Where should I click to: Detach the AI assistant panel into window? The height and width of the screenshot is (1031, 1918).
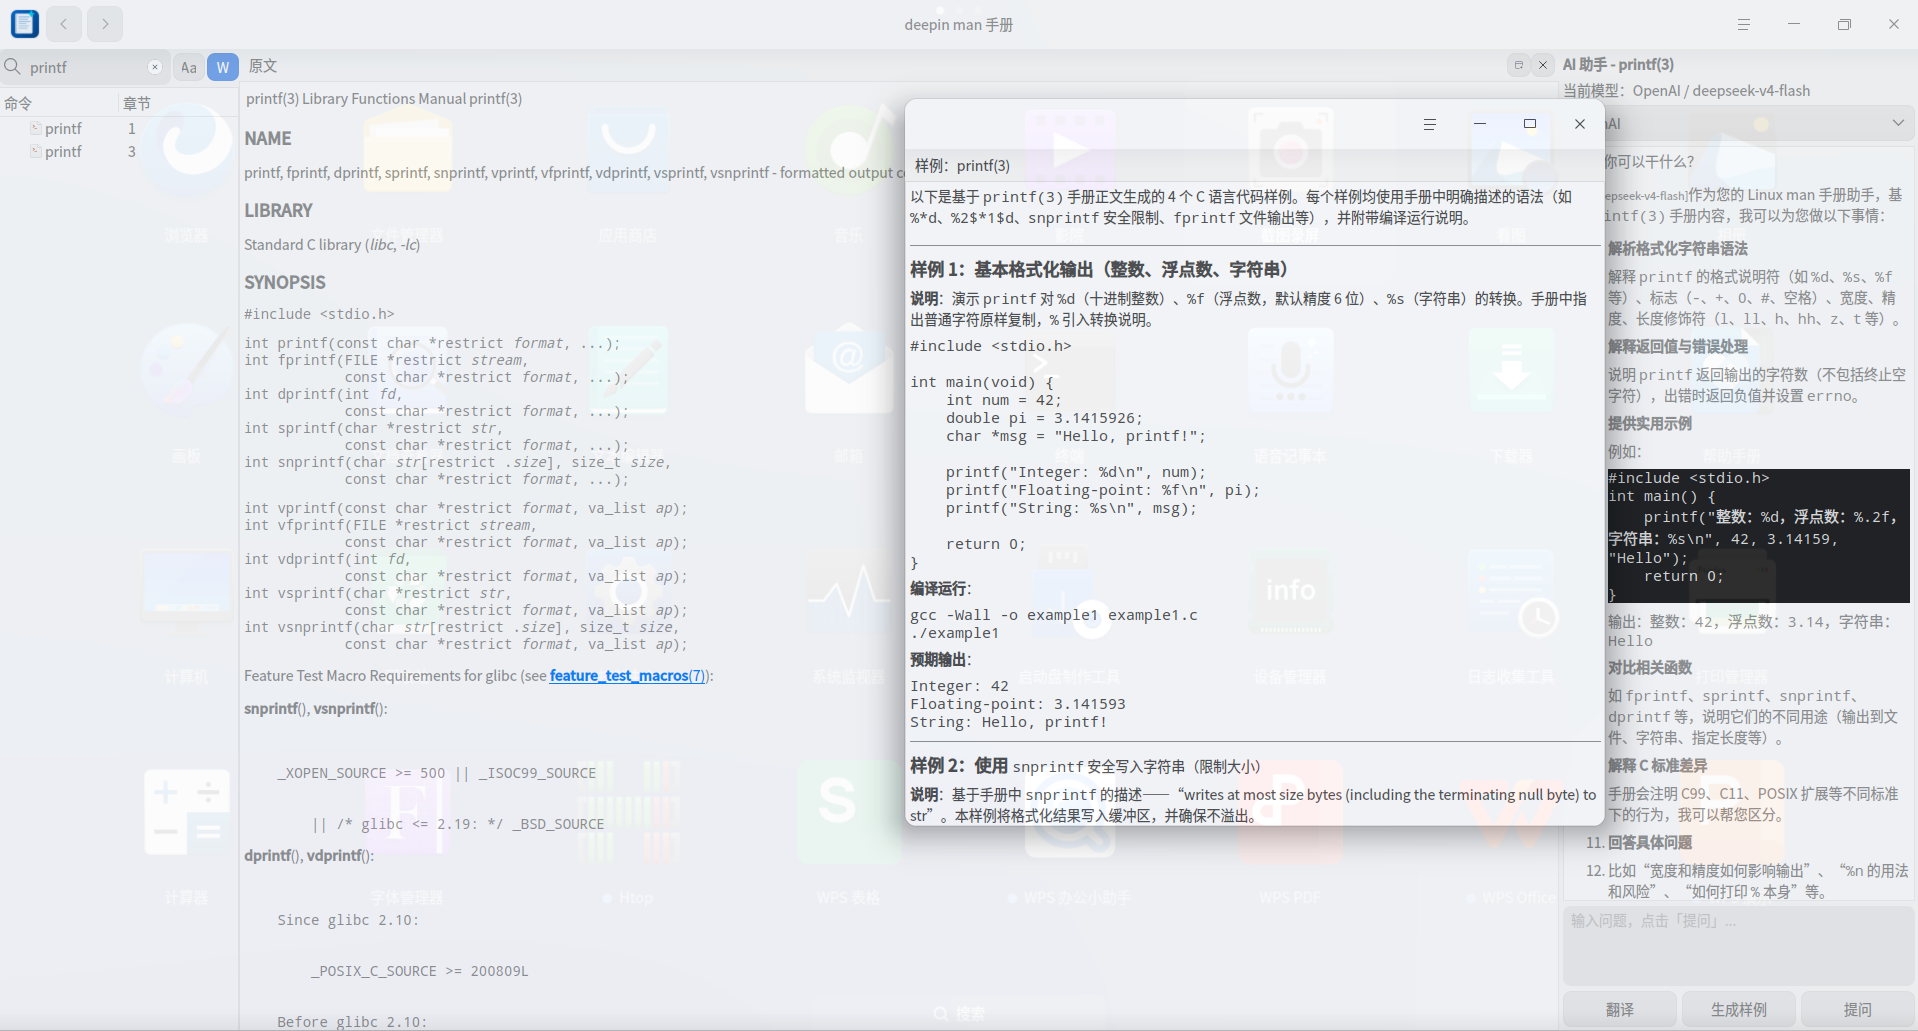(x=1518, y=65)
